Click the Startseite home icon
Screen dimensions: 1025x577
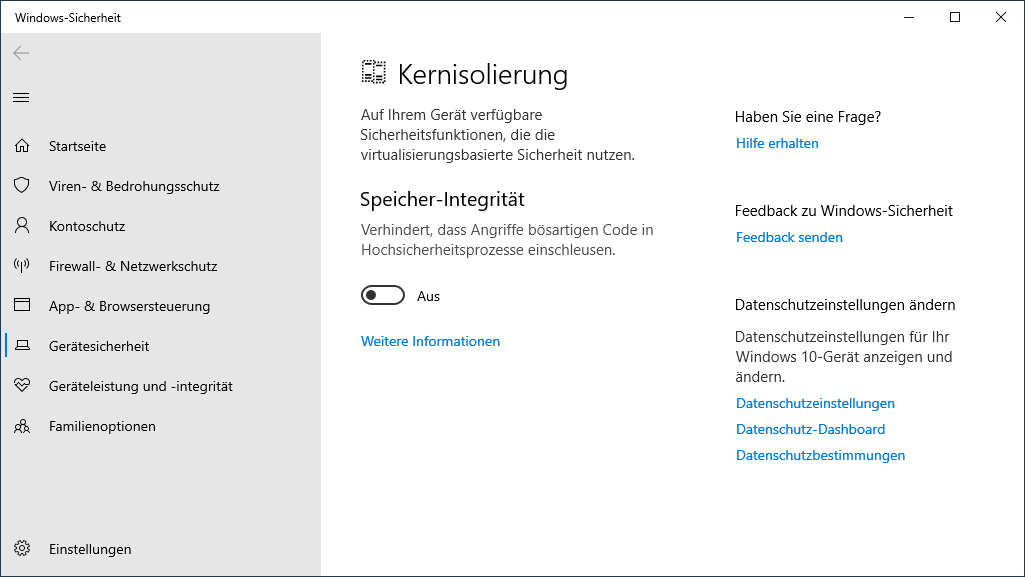click(21, 146)
